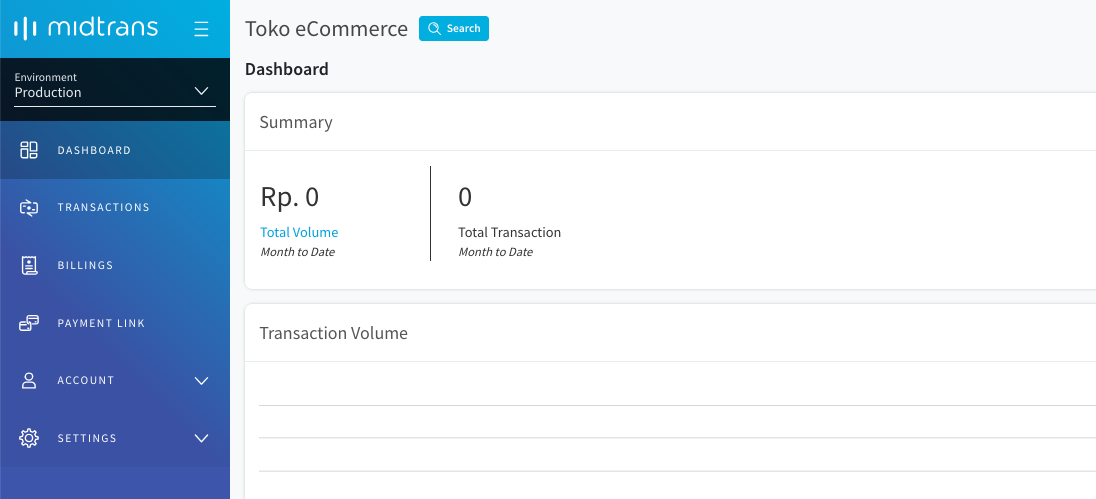The width and height of the screenshot is (1096, 499).
Task: Click the Payment Link cards icon
Action: [29, 324]
